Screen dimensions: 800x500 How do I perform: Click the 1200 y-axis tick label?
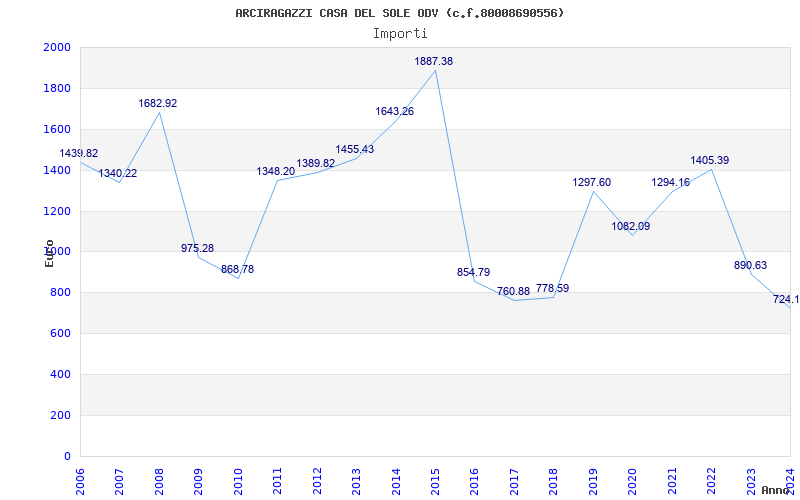(57, 211)
